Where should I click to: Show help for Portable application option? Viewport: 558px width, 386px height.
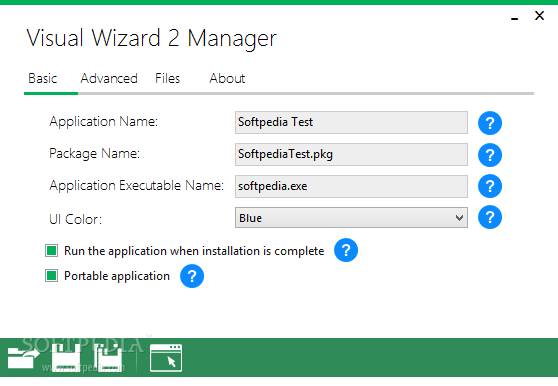[x=192, y=276]
